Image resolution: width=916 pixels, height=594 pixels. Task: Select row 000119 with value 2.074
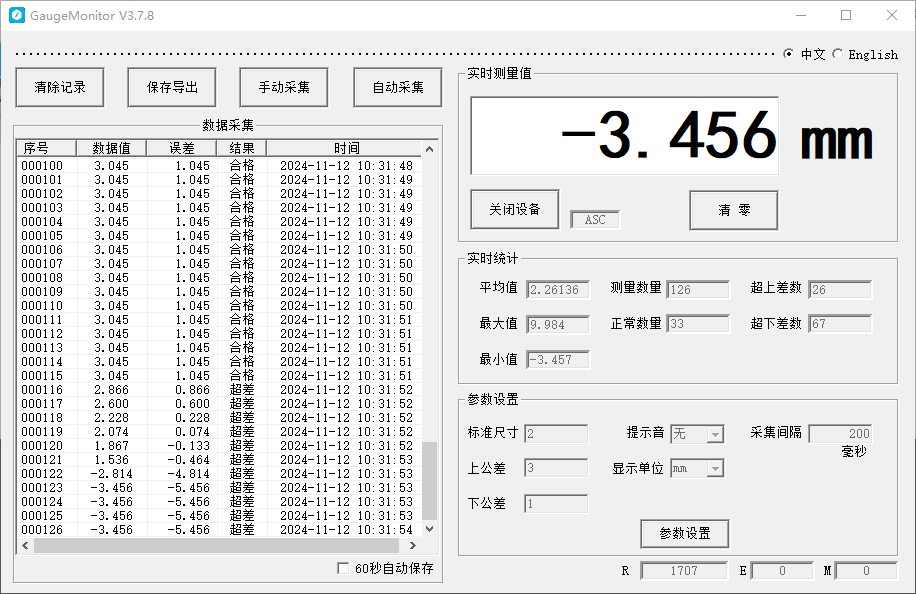click(217, 432)
